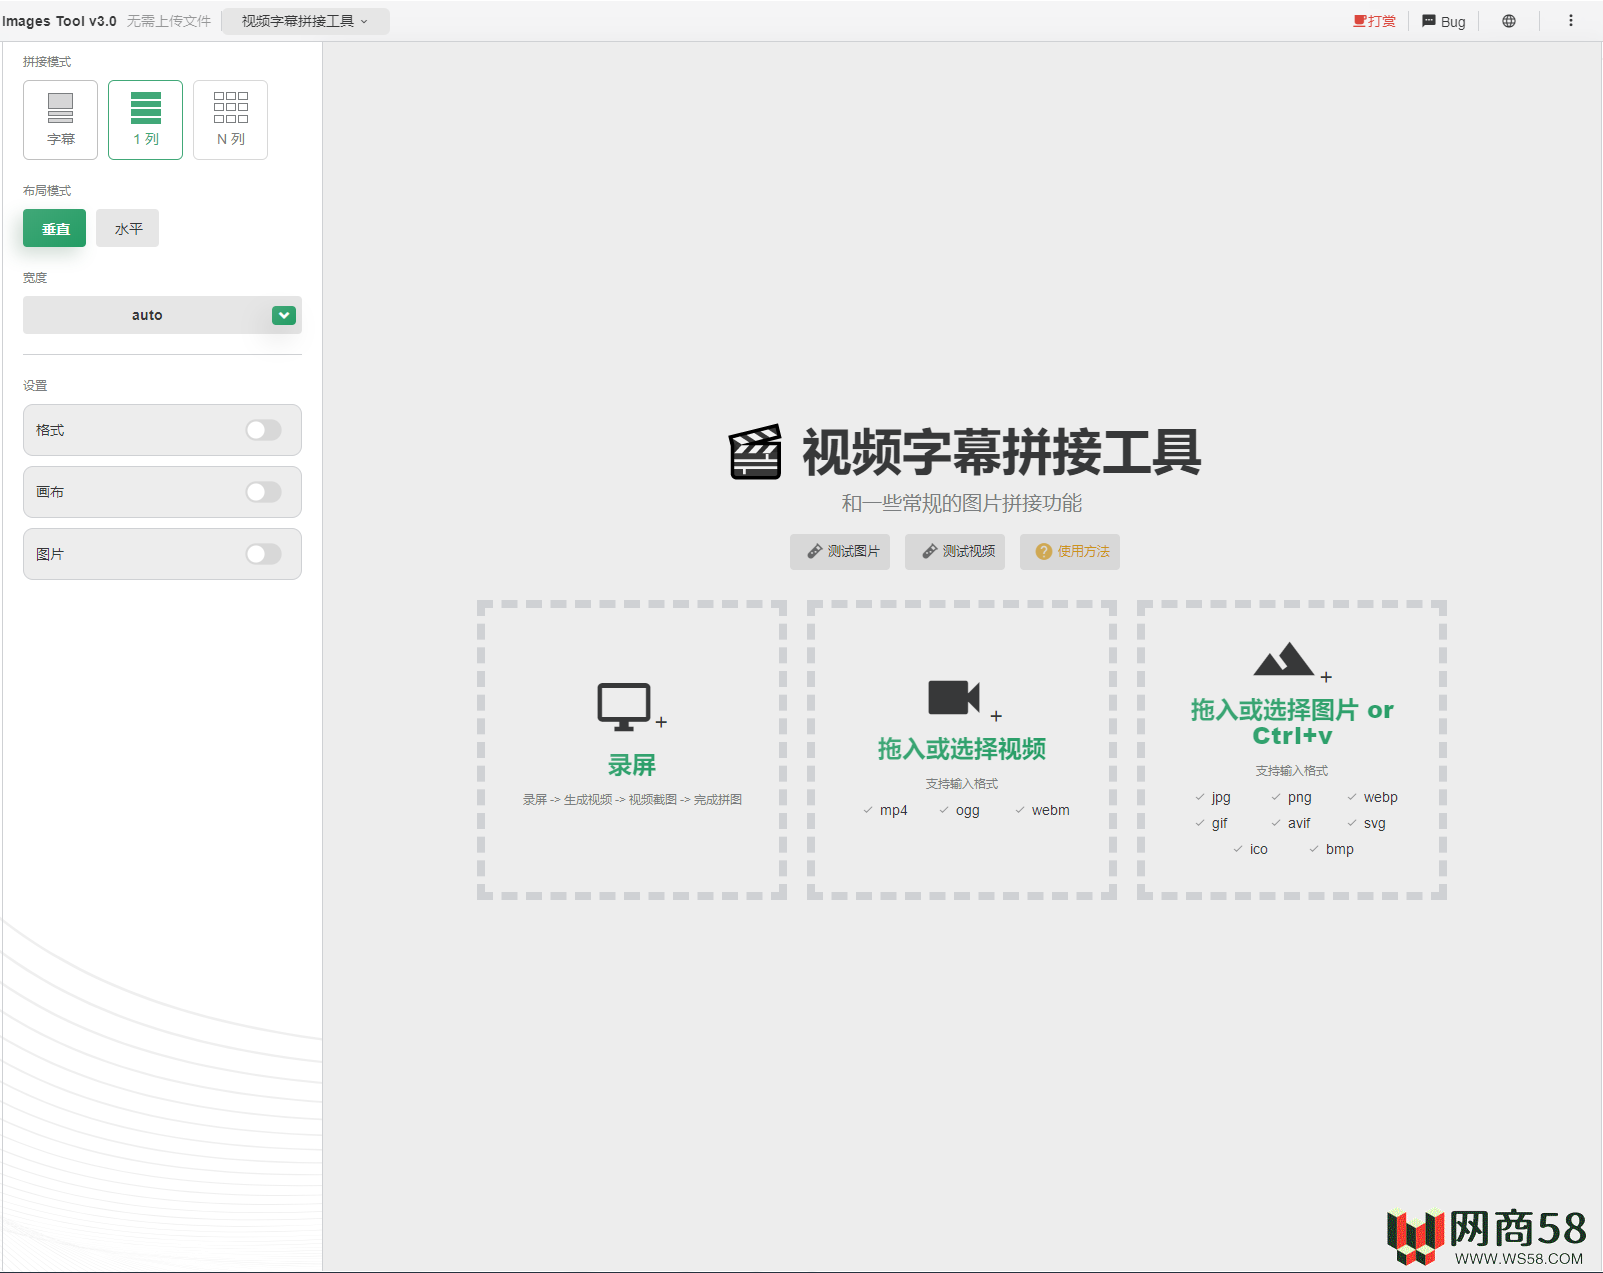Click the 录屏 heading

(x=632, y=765)
